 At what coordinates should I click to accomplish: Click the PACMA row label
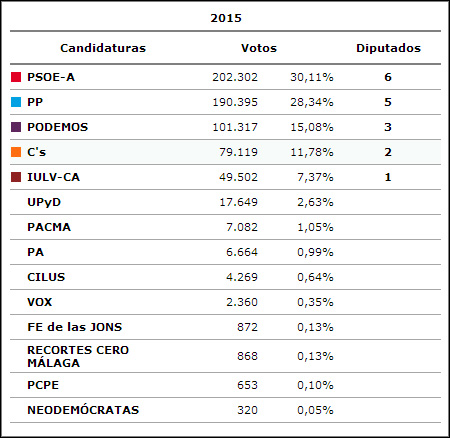pyautogui.click(x=49, y=227)
